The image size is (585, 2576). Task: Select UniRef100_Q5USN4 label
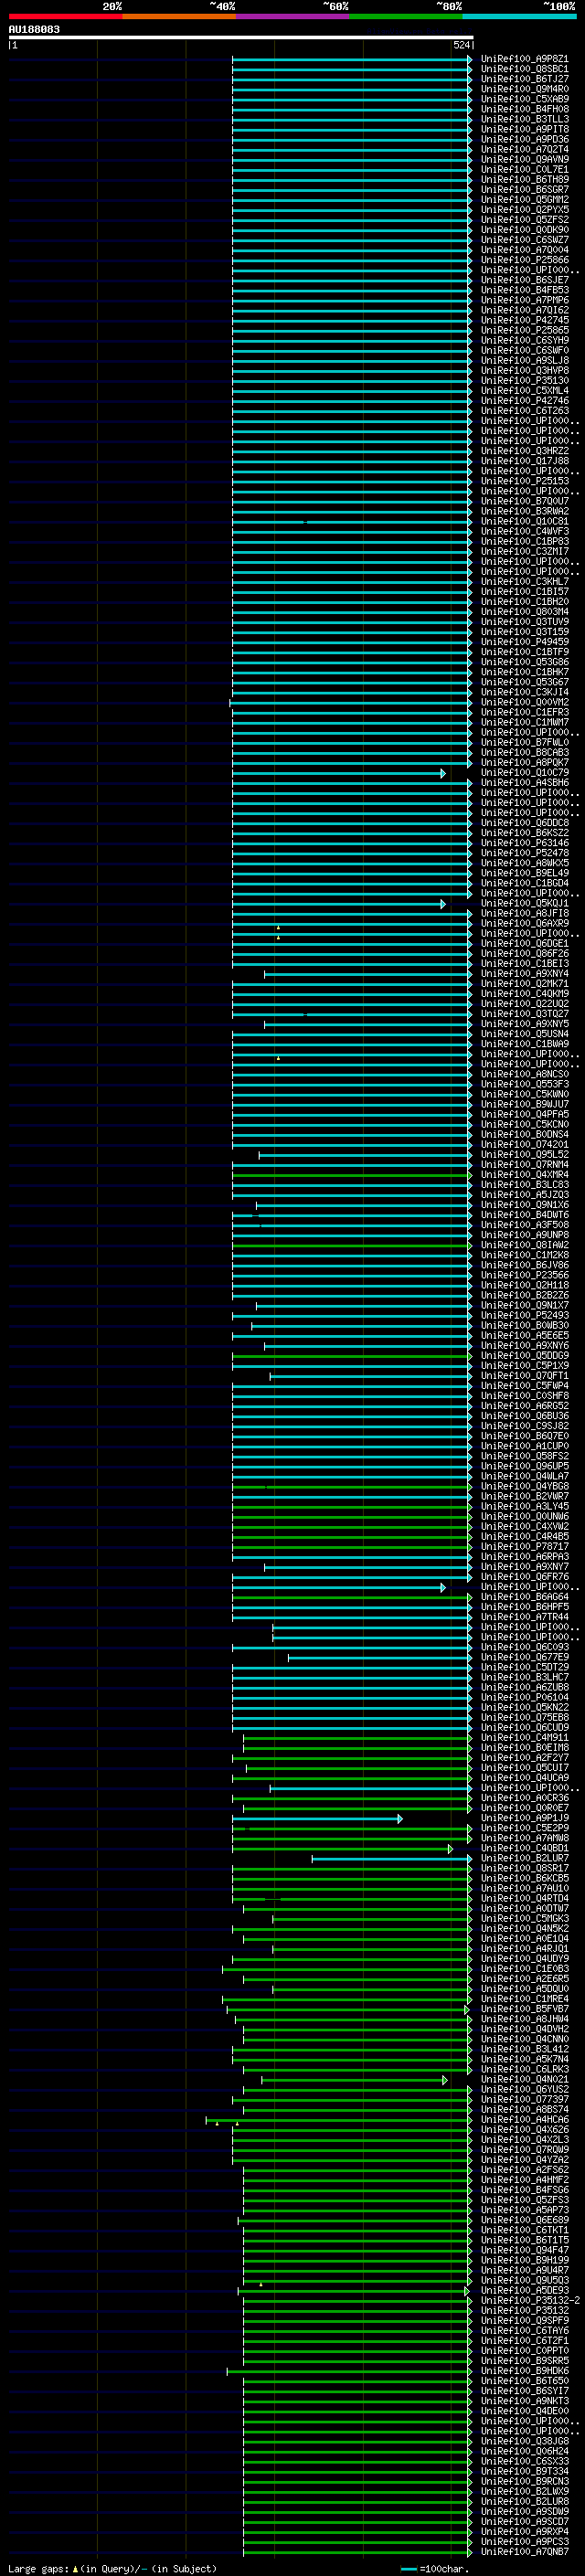(524, 1034)
